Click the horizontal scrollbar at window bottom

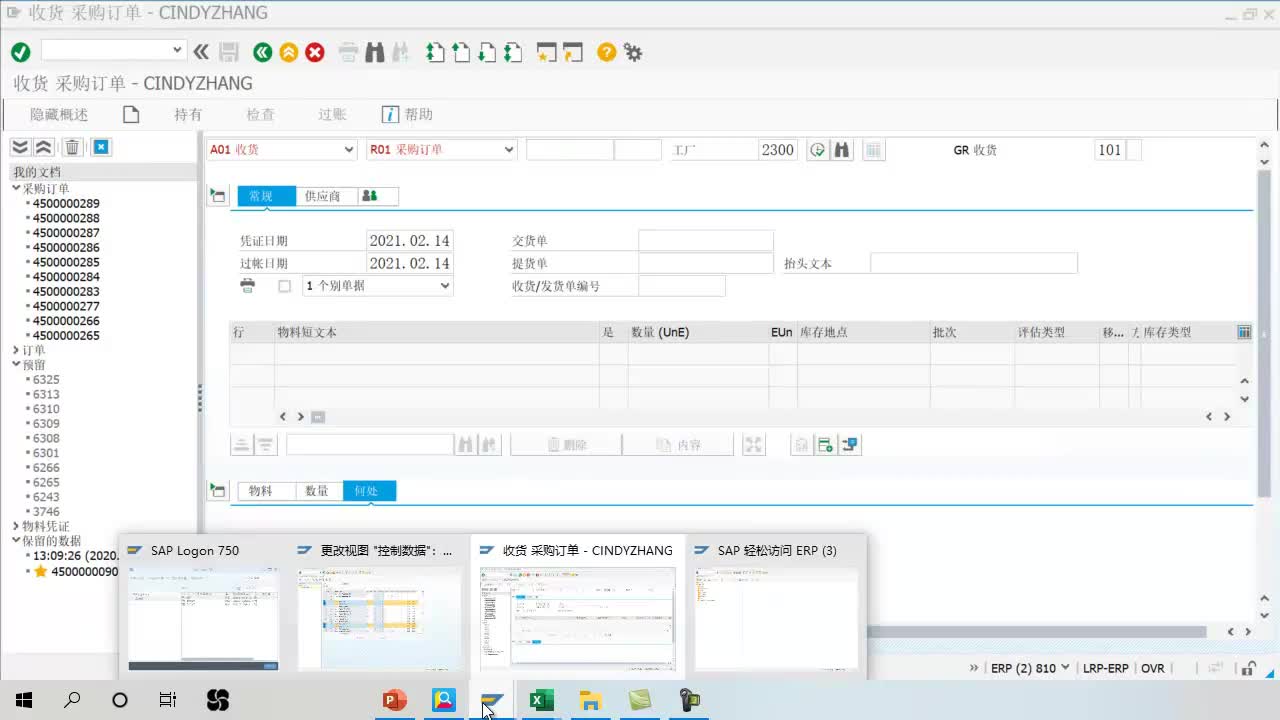[1036, 632]
